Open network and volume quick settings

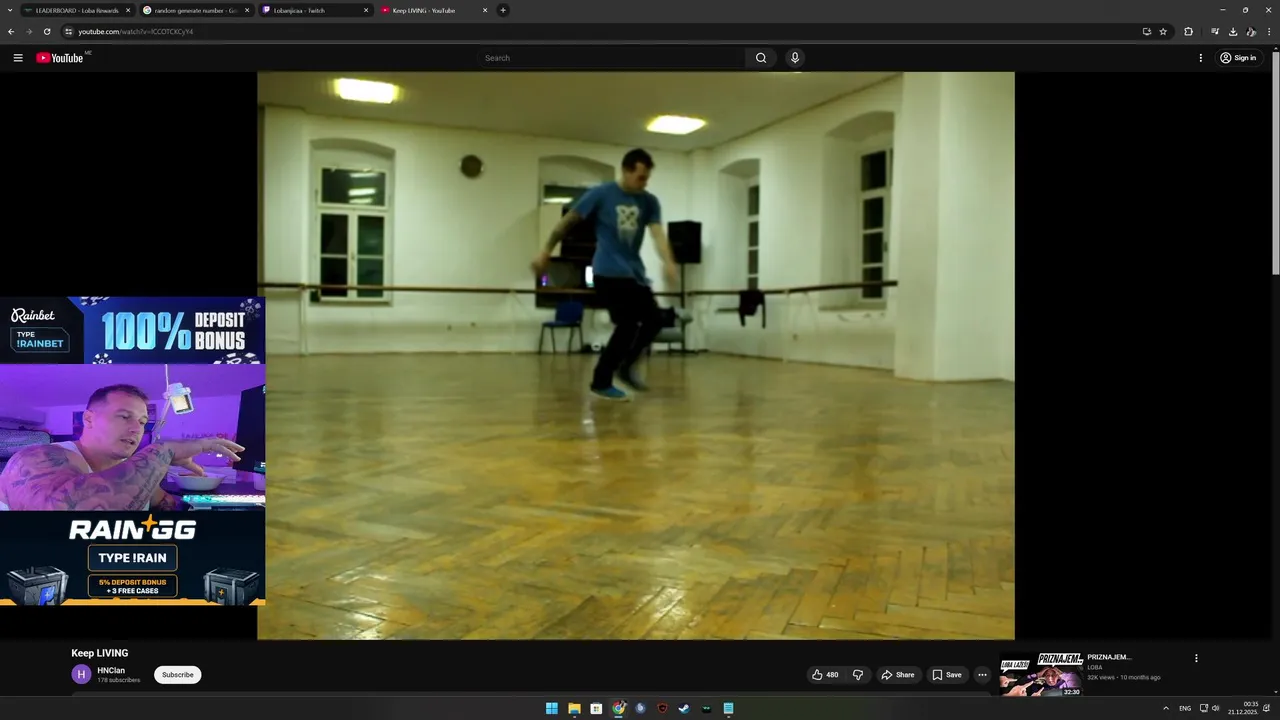click(1210, 708)
